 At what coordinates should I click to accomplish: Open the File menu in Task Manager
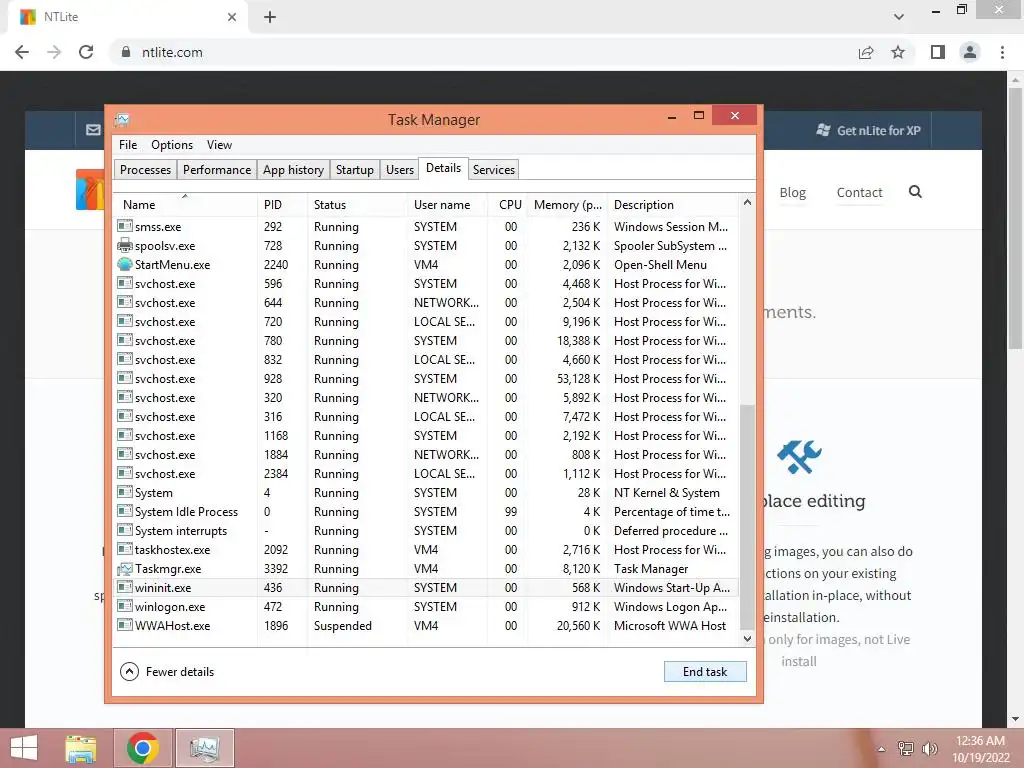[128, 145]
